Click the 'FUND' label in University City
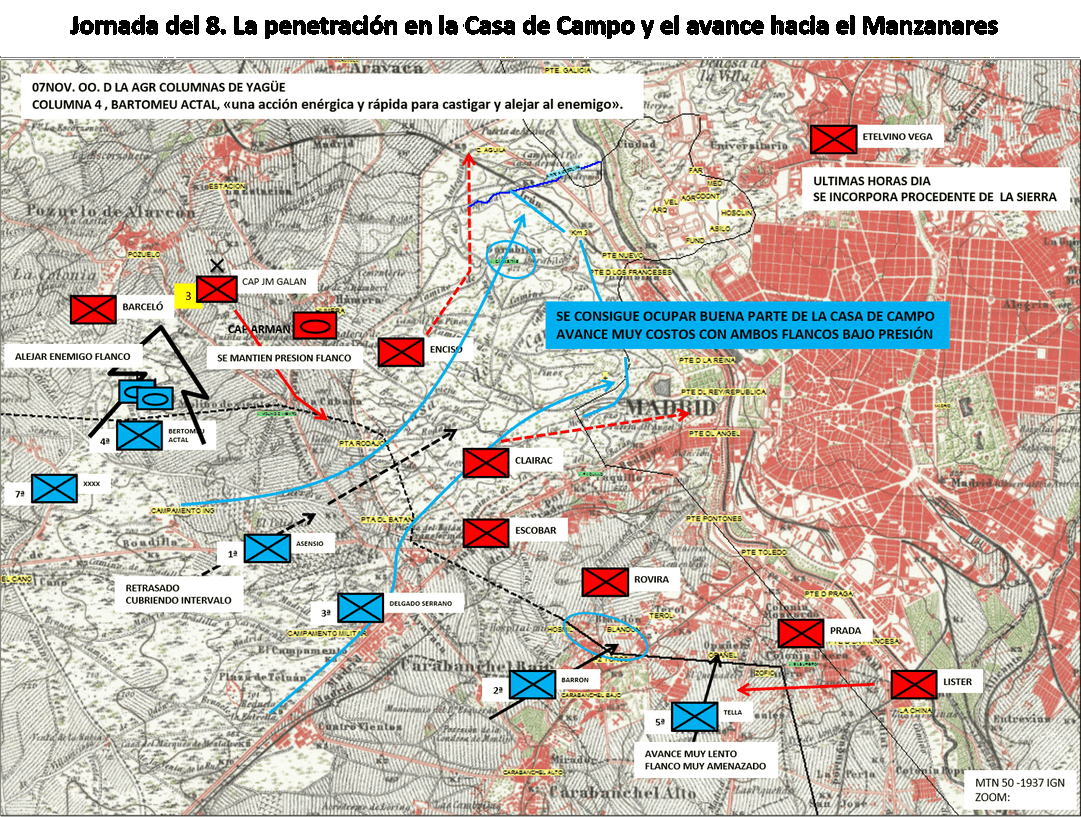1081x817 pixels. pyautogui.click(x=695, y=241)
